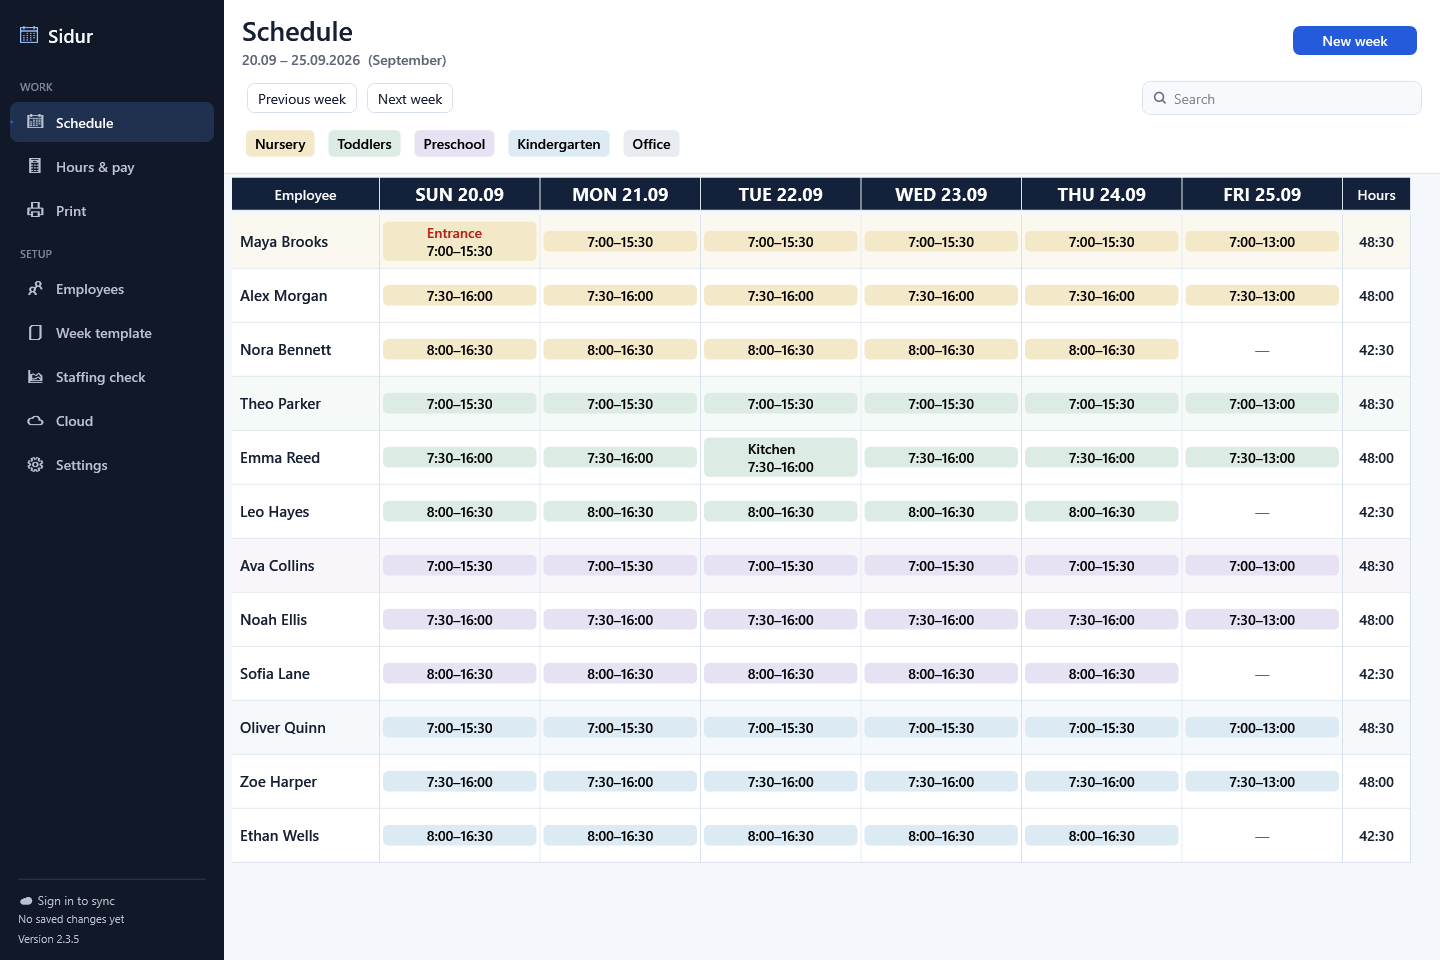
Task: Click the Sidur calendar logo icon
Action: (x=29, y=35)
